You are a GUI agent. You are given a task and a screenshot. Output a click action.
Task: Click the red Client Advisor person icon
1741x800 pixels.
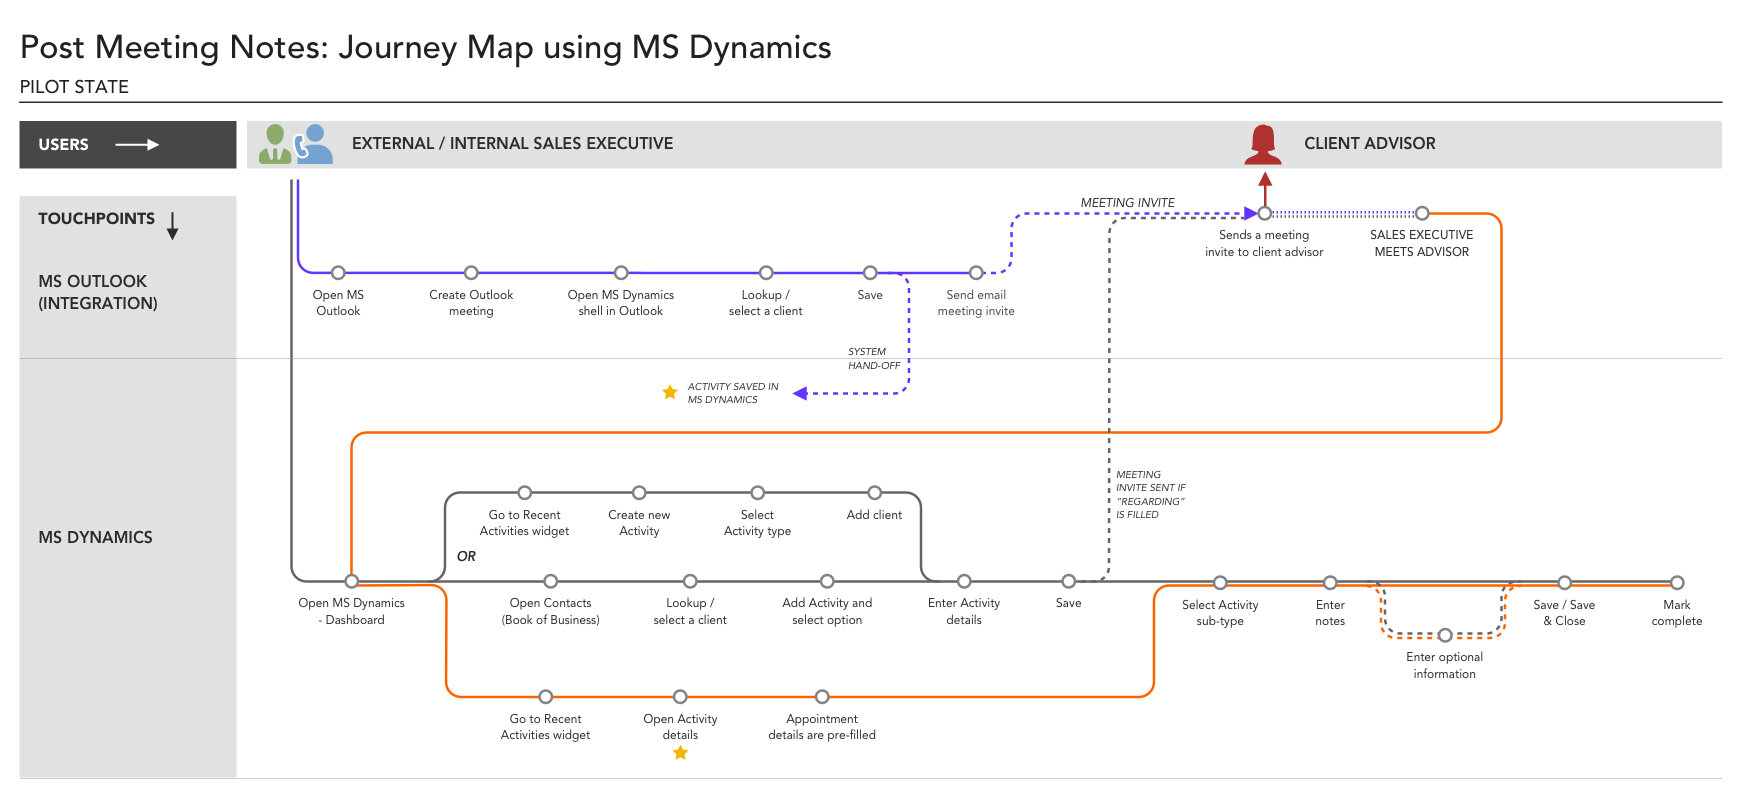point(1263,145)
